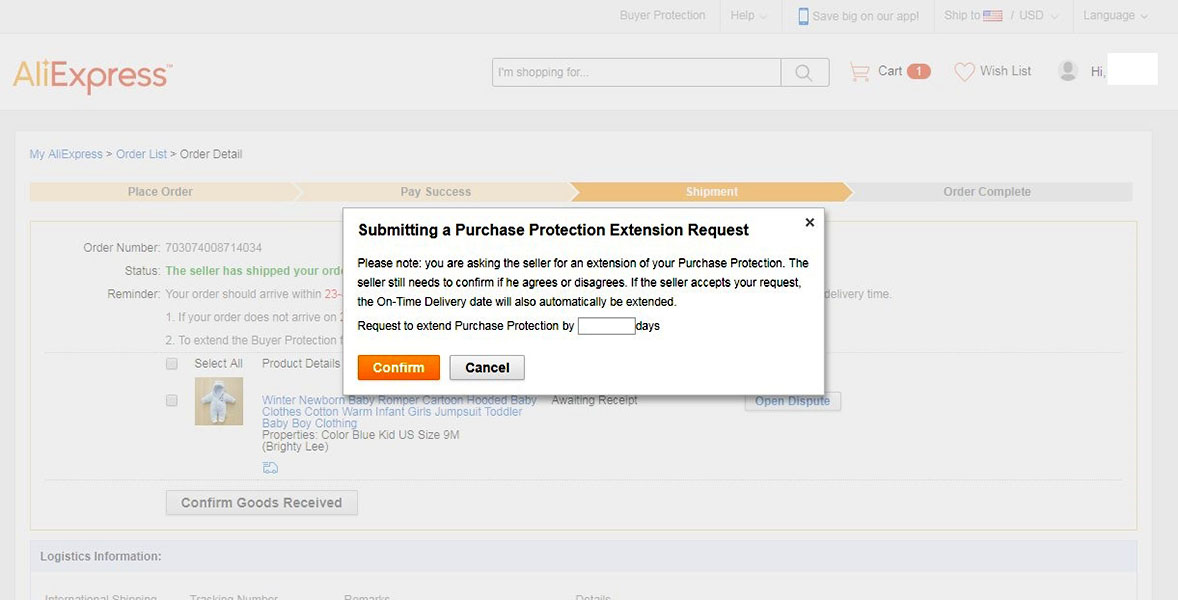Expand the Ship to / USD dropdown
Screen dimensions: 1178x600
click(x=1001, y=15)
